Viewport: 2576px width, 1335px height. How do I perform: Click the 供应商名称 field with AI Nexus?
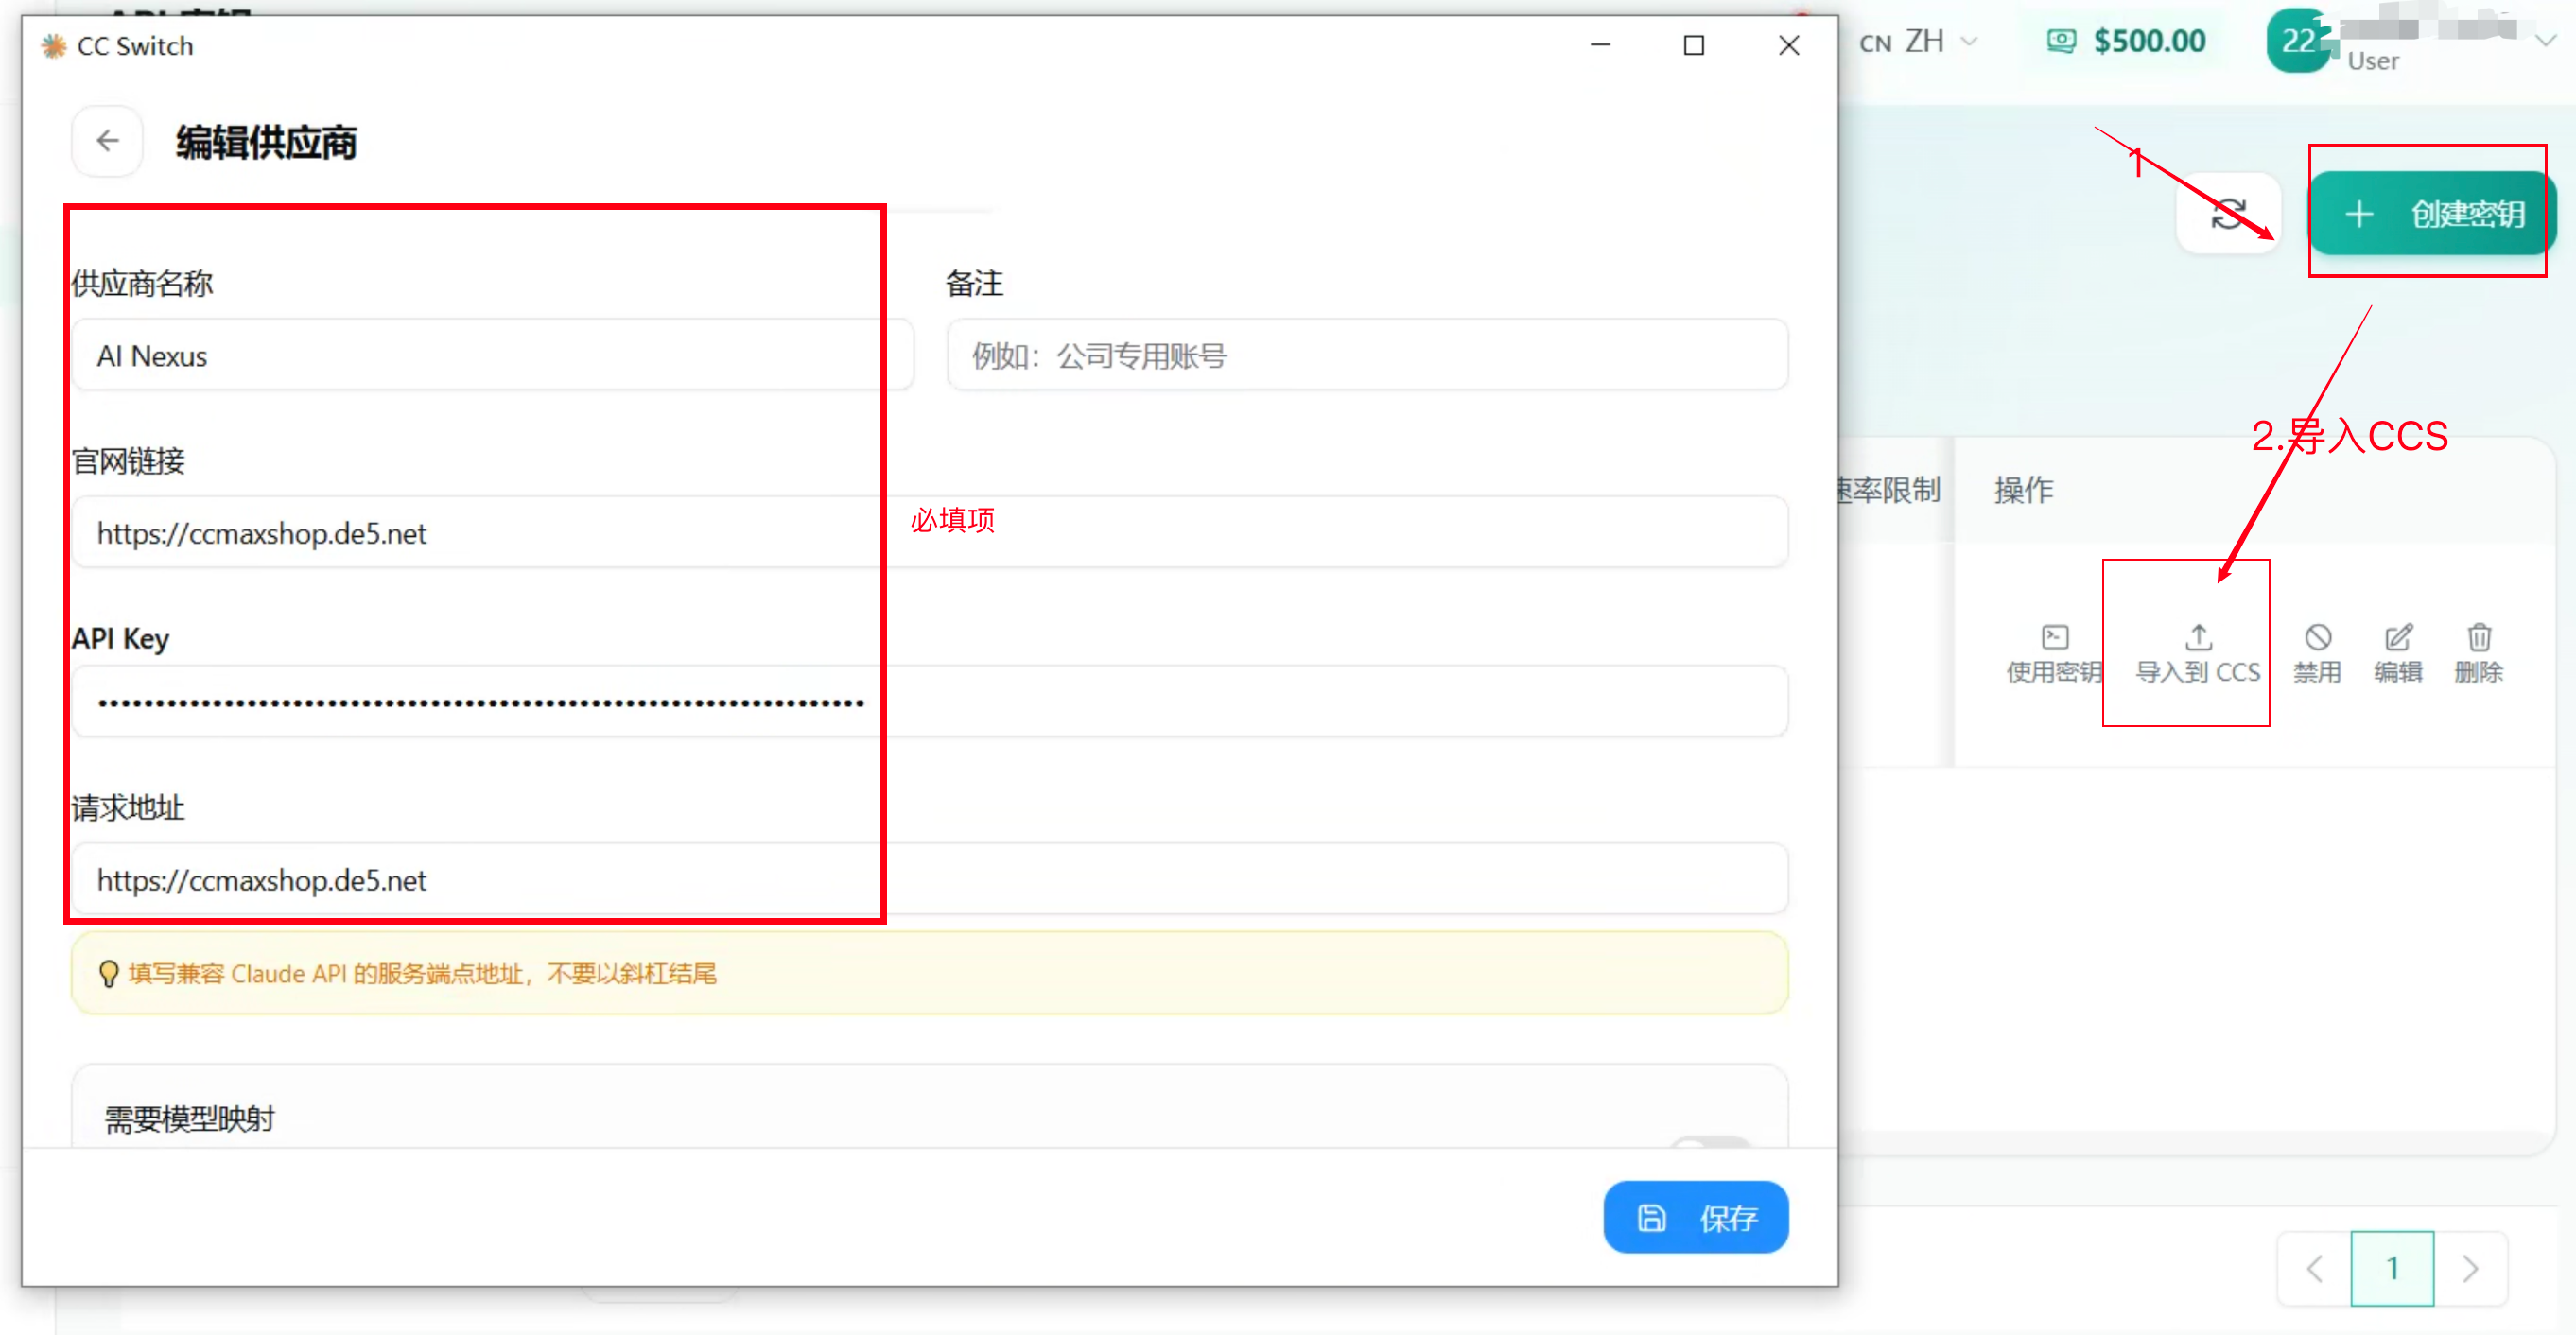492,355
